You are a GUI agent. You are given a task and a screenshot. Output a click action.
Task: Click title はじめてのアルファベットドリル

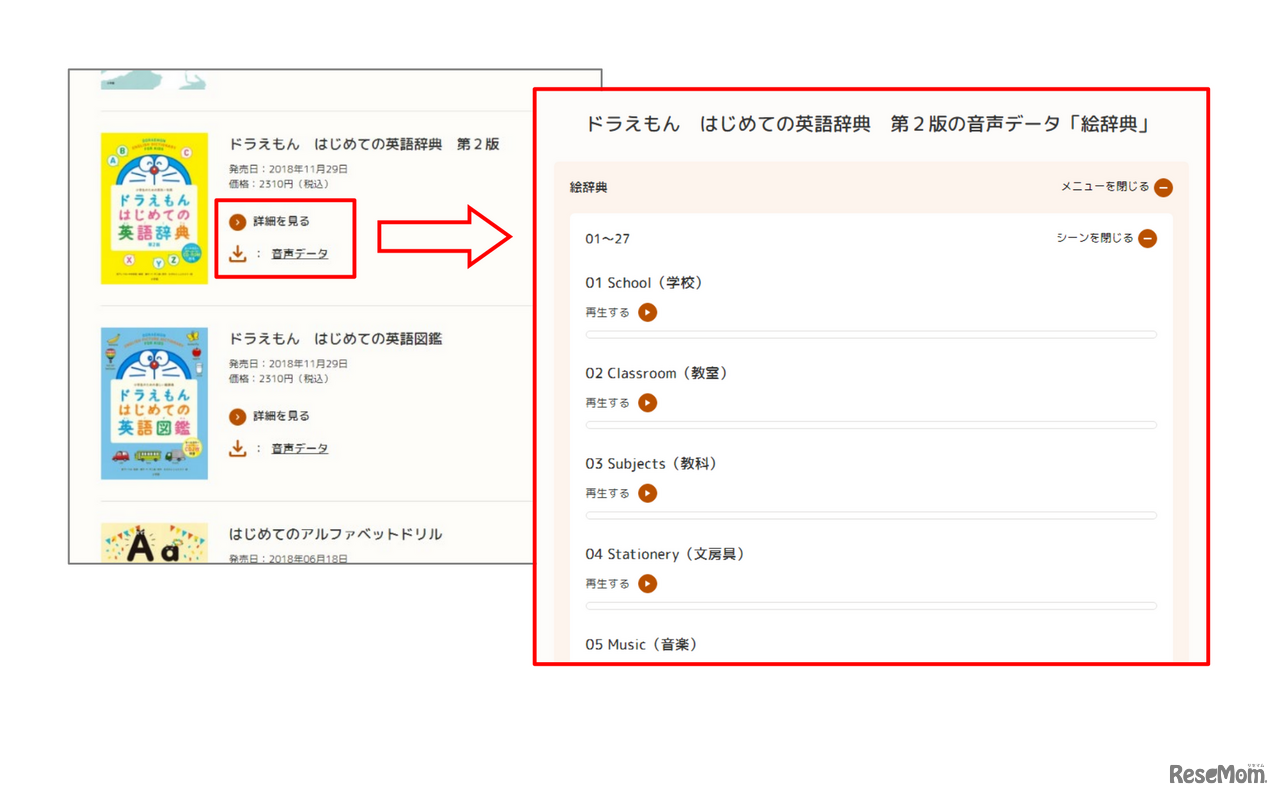(x=335, y=534)
